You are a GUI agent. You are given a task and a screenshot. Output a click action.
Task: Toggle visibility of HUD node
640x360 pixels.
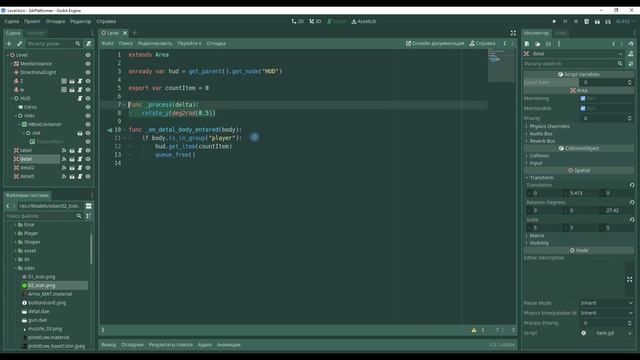pos(88,98)
